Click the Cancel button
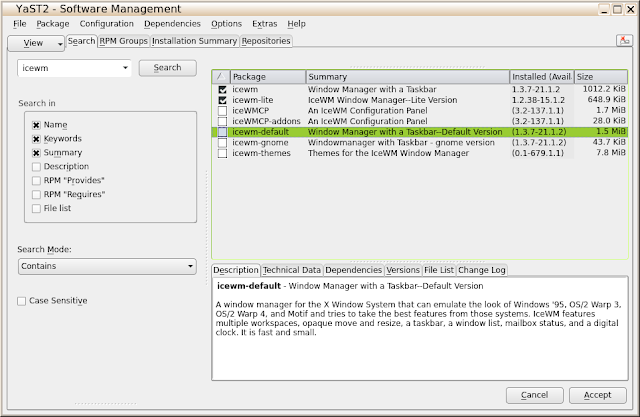The height and width of the screenshot is (417, 640). (x=535, y=395)
